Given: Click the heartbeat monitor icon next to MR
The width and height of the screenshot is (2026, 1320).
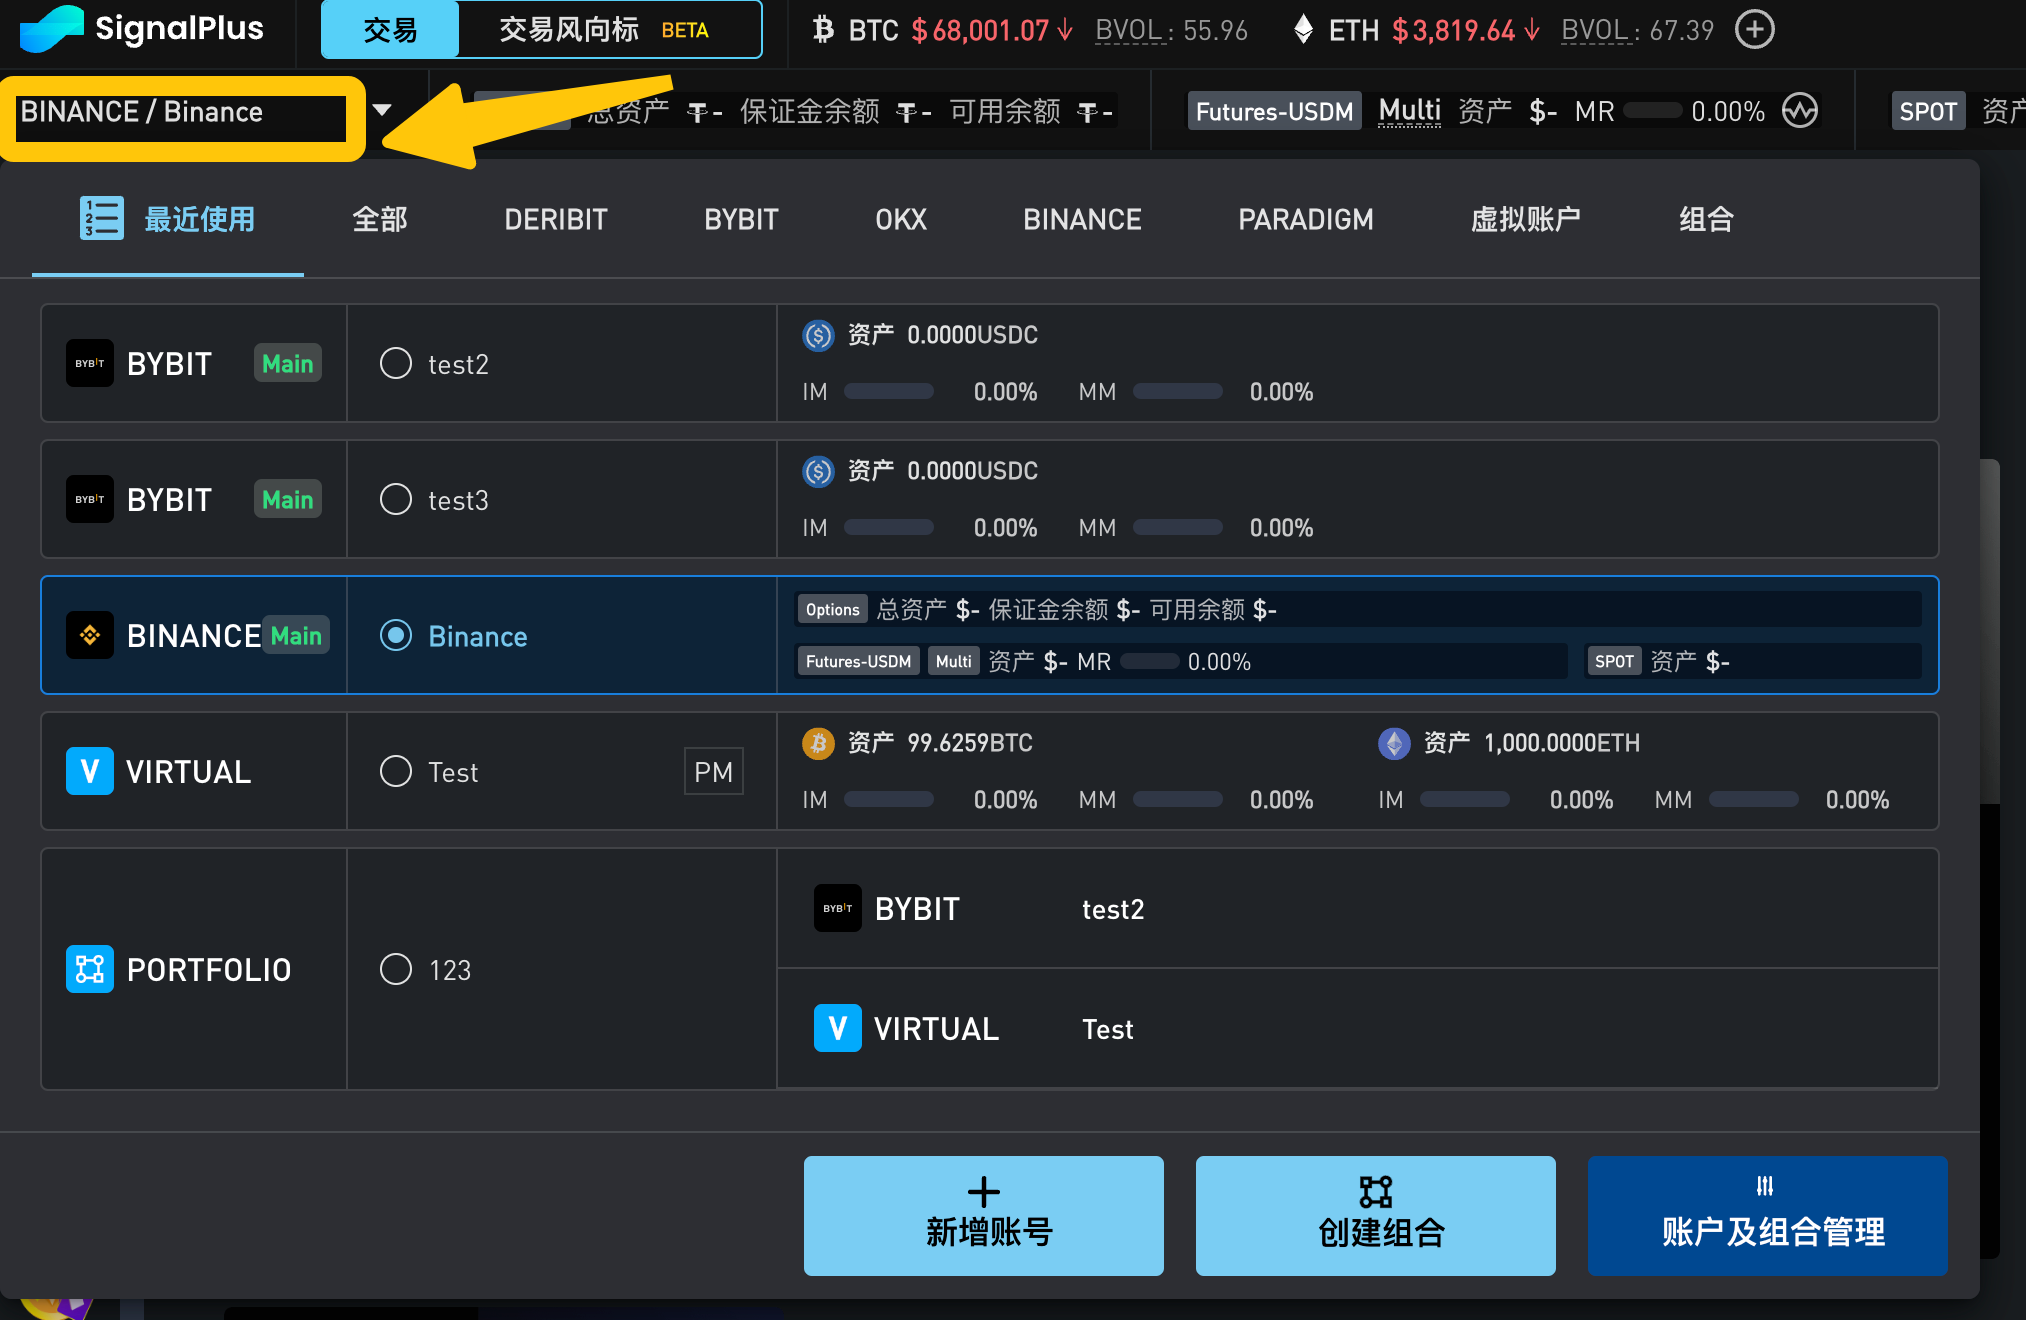Looking at the screenshot, I should (x=1799, y=111).
